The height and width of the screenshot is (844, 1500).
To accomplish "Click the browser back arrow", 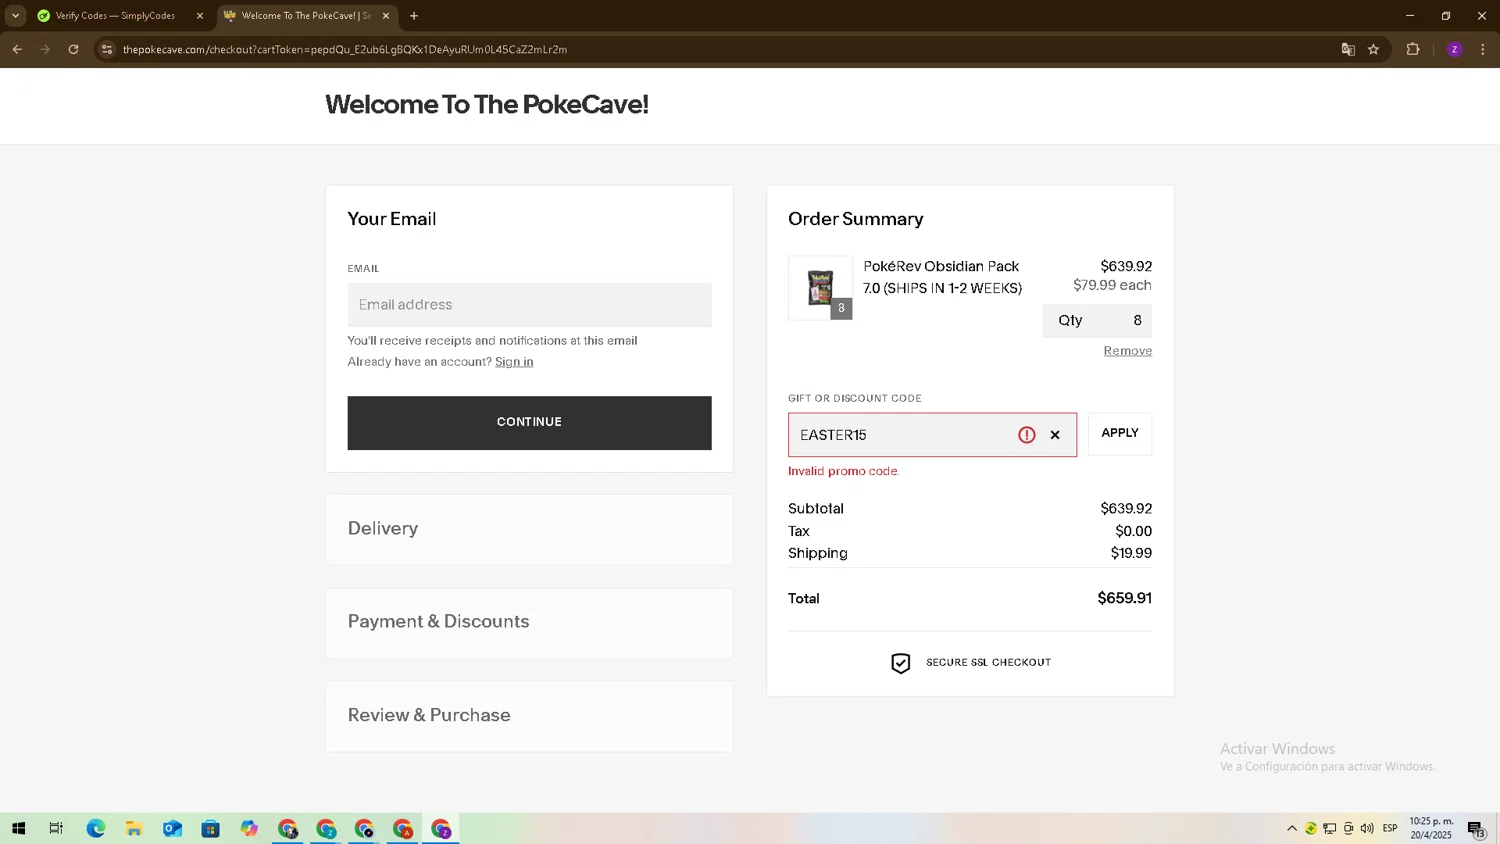I will point(17,49).
